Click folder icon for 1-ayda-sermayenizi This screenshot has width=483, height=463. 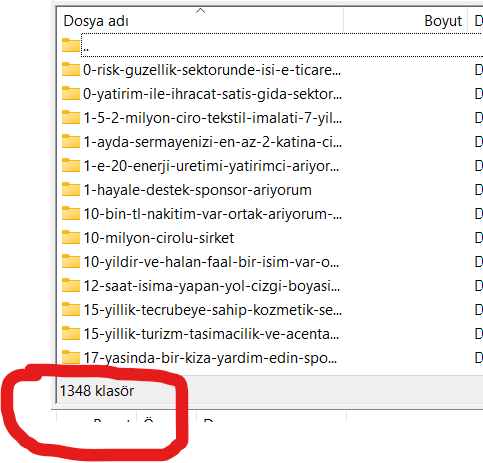point(71,141)
